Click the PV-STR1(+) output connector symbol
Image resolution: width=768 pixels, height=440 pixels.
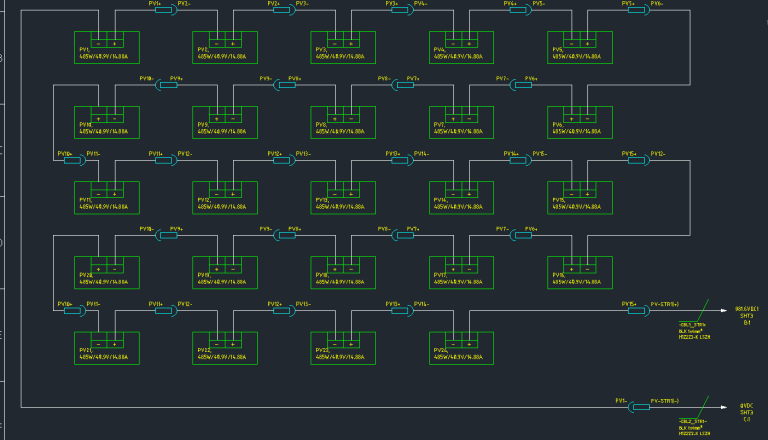click(639, 311)
